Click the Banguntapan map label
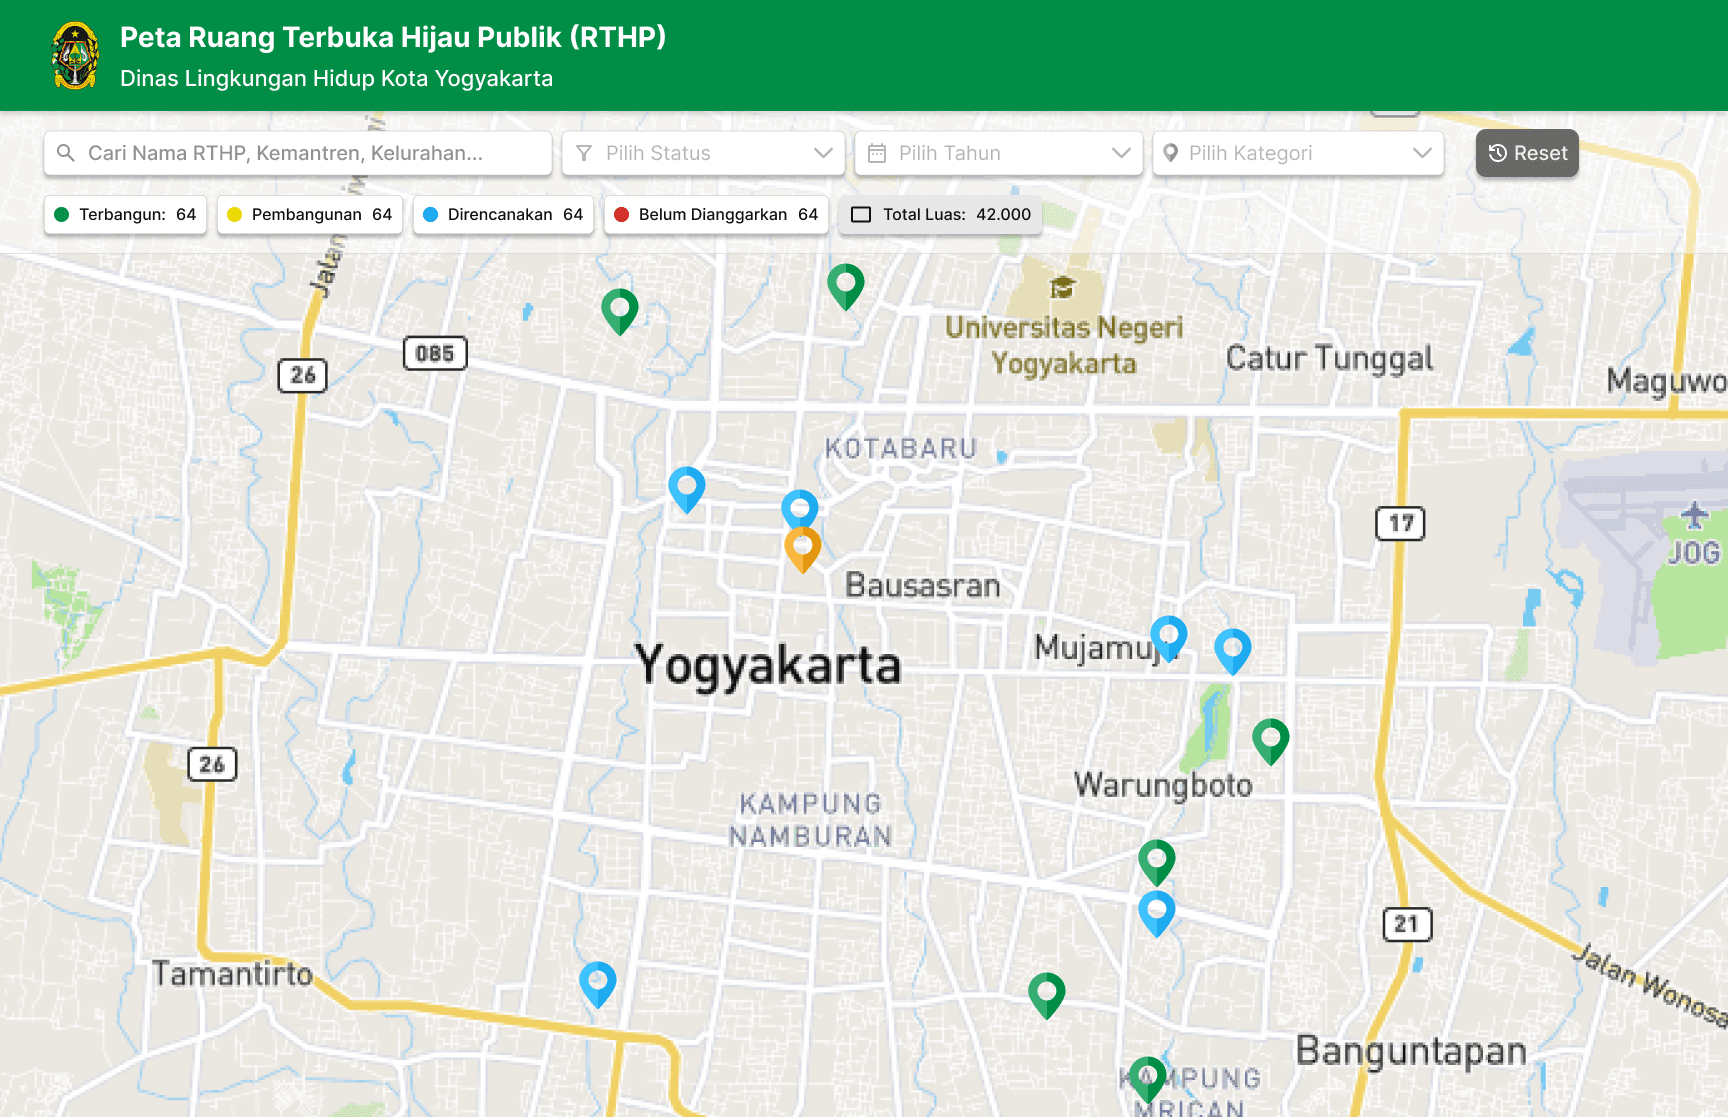This screenshot has width=1728, height=1117. click(1411, 1051)
